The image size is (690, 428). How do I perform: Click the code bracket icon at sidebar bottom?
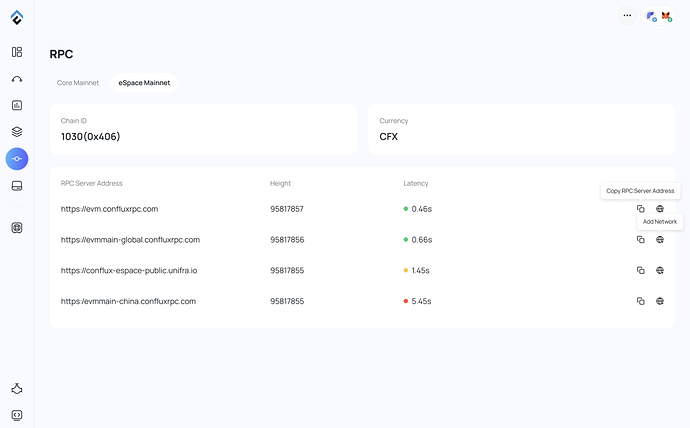pyautogui.click(x=17, y=414)
